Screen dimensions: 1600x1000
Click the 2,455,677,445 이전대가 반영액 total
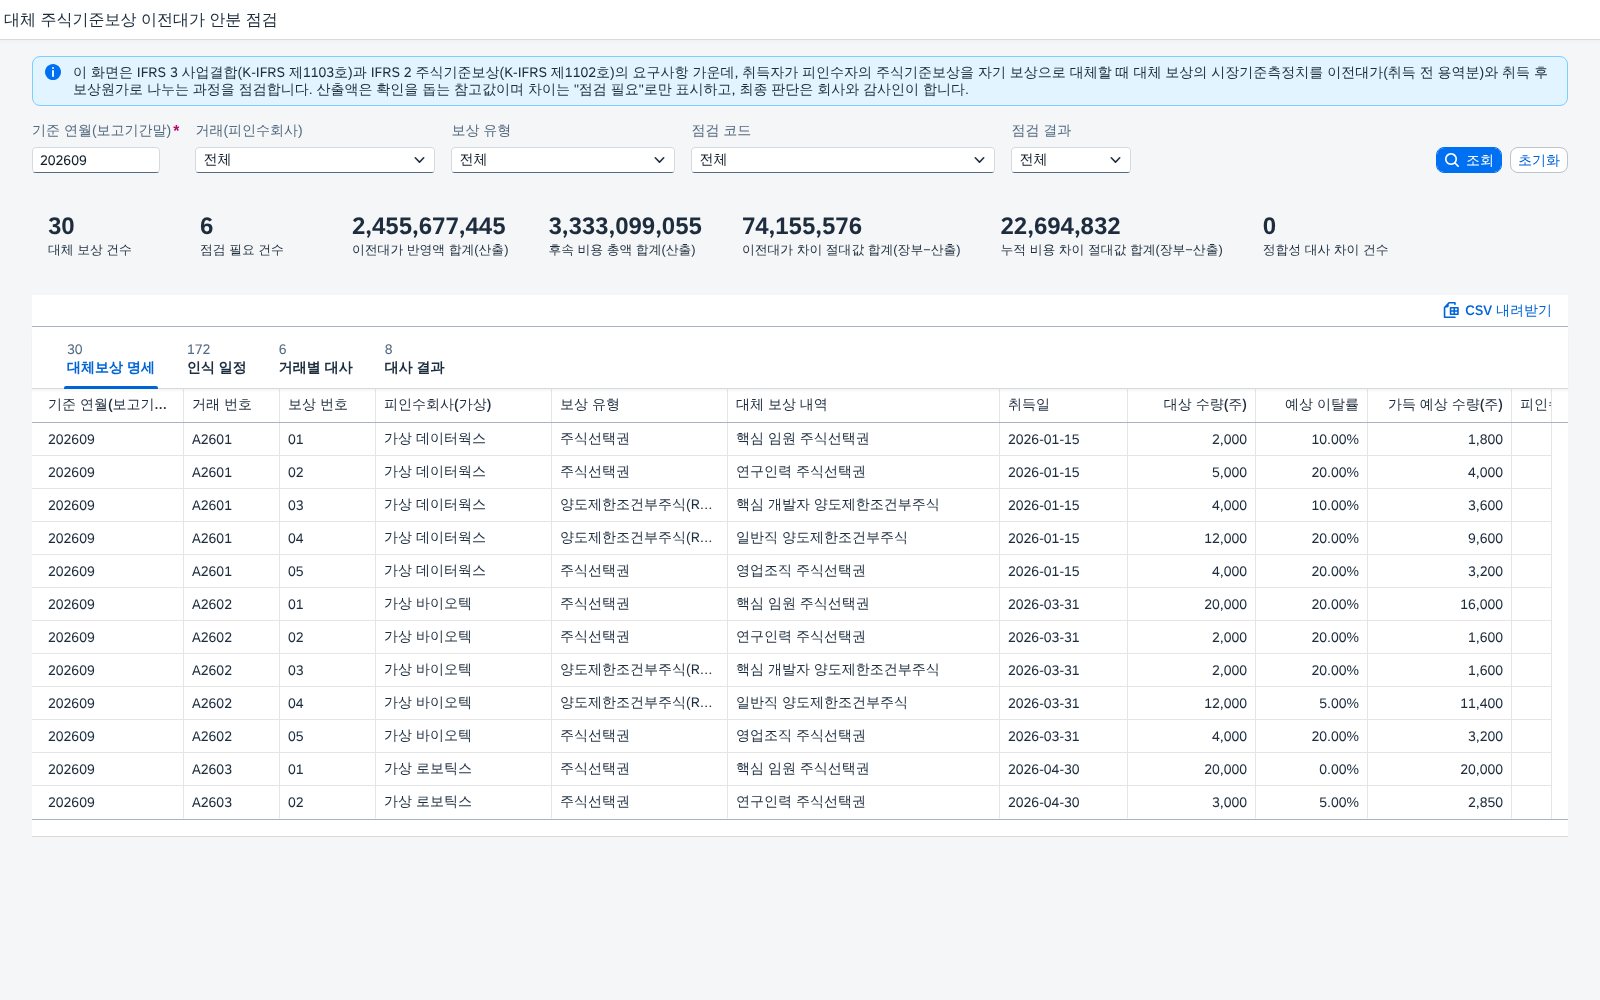pos(428,226)
